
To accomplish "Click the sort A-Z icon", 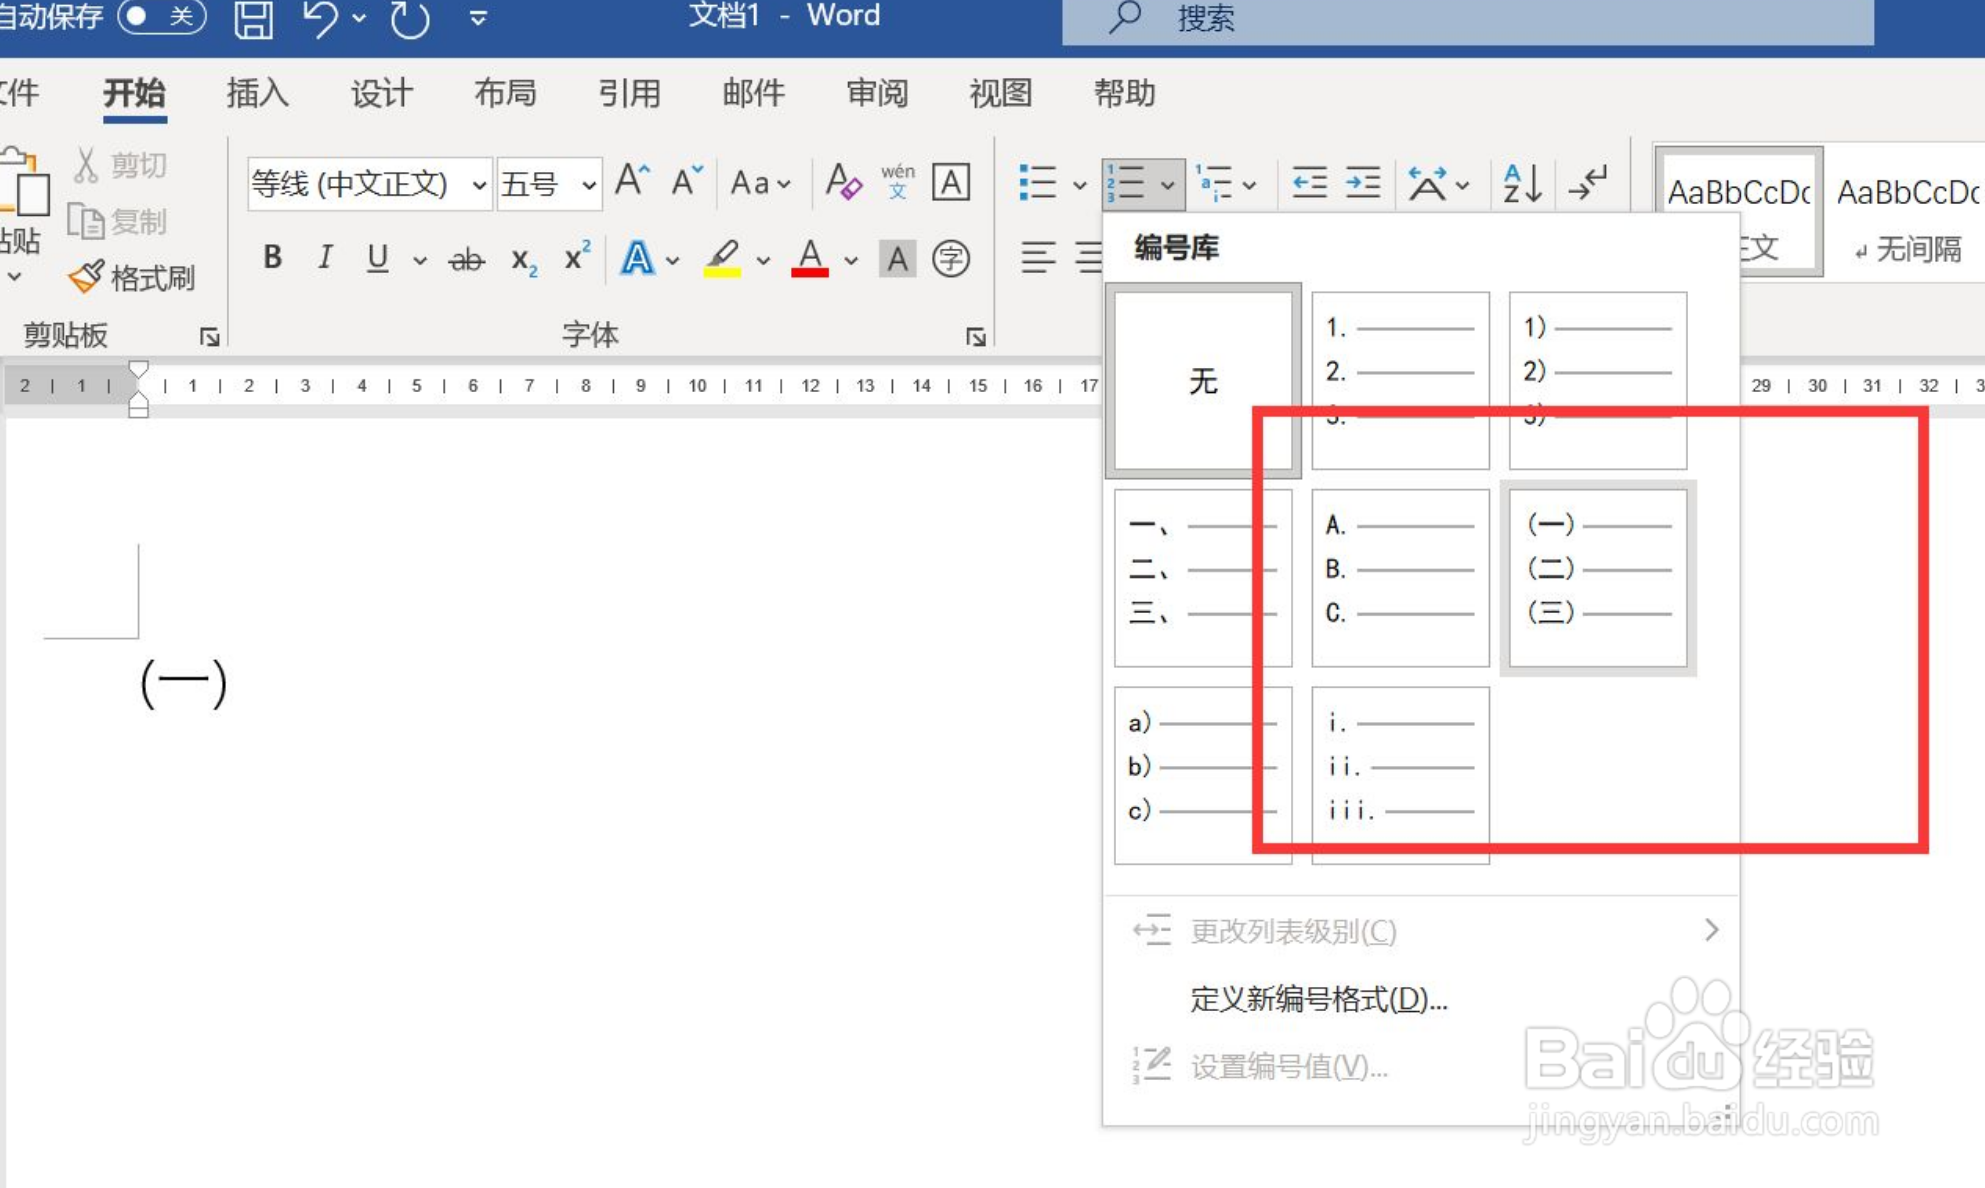I will point(1521,183).
